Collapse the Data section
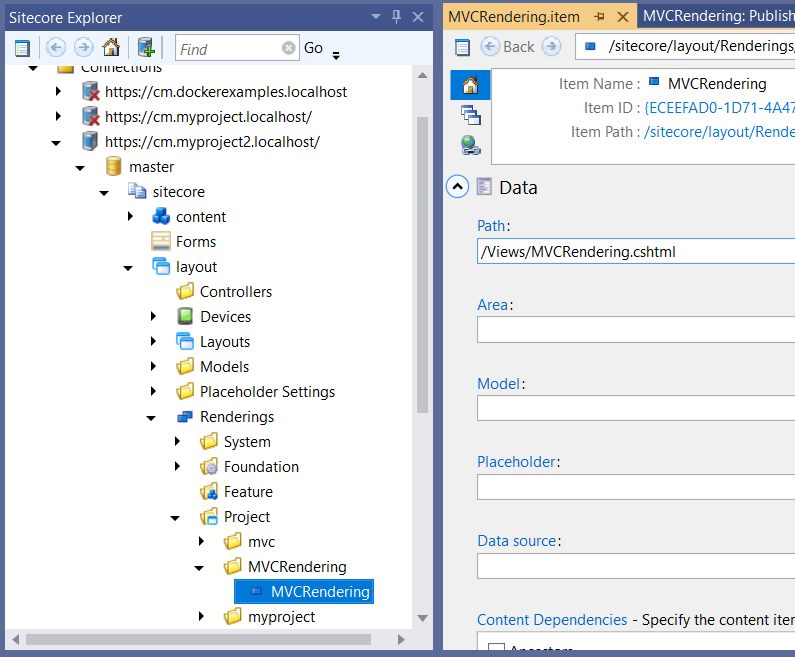This screenshot has width=795, height=657. pos(457,187)
